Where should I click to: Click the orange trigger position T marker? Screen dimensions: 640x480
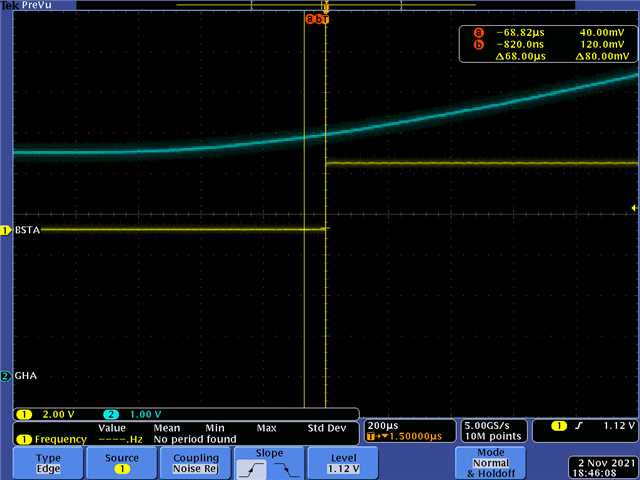(325, 19)
